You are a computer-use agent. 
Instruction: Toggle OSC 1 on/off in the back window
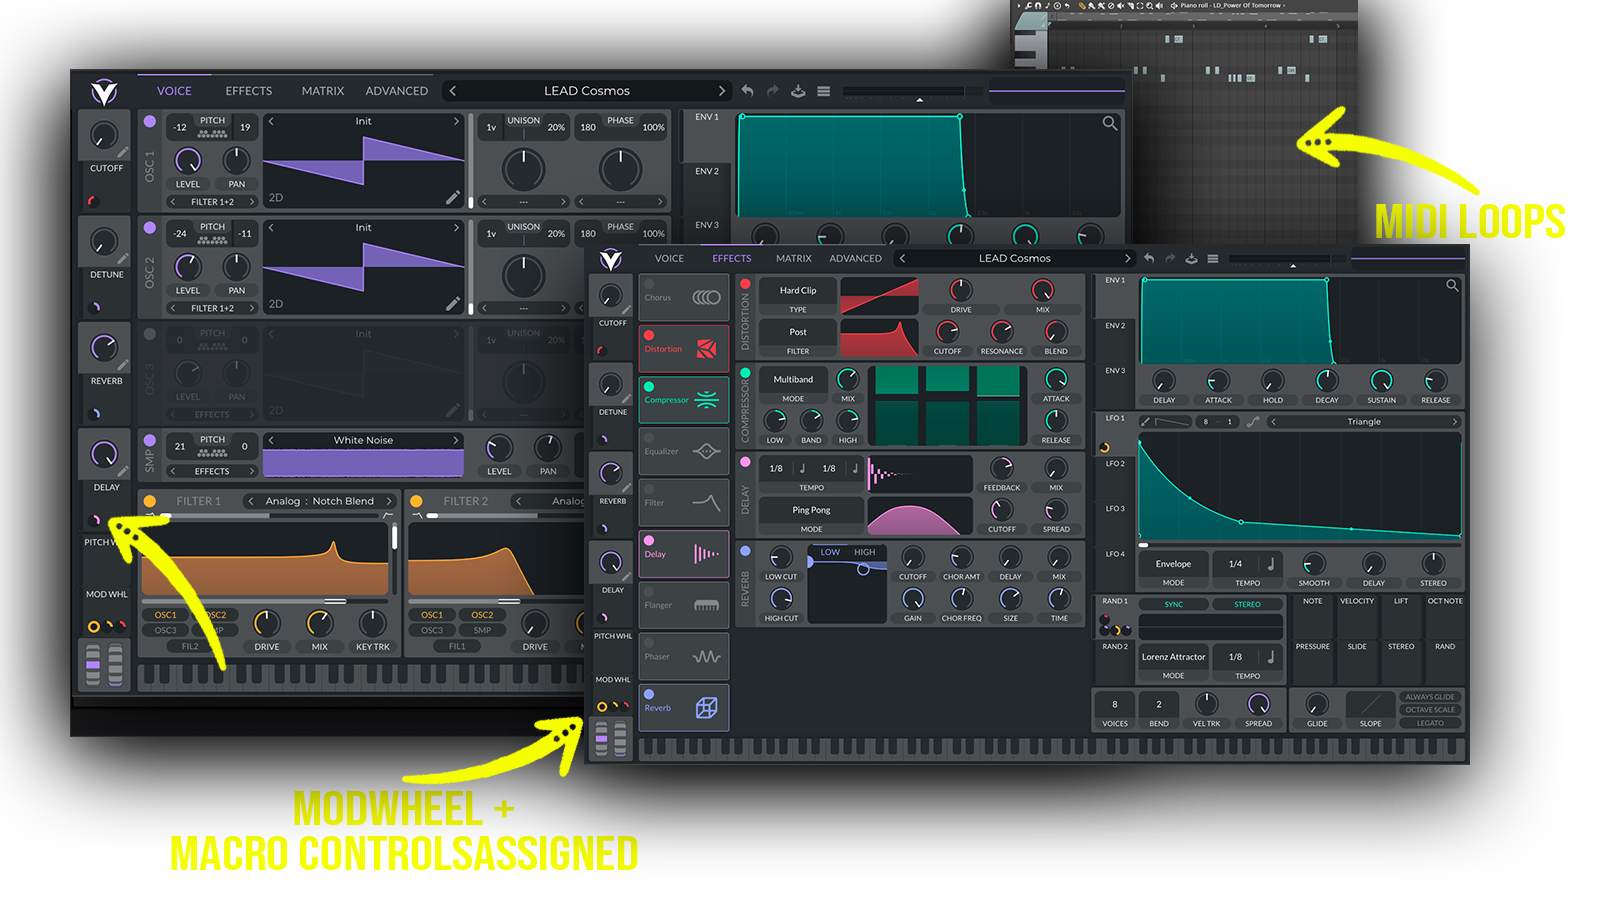[150, 121]
